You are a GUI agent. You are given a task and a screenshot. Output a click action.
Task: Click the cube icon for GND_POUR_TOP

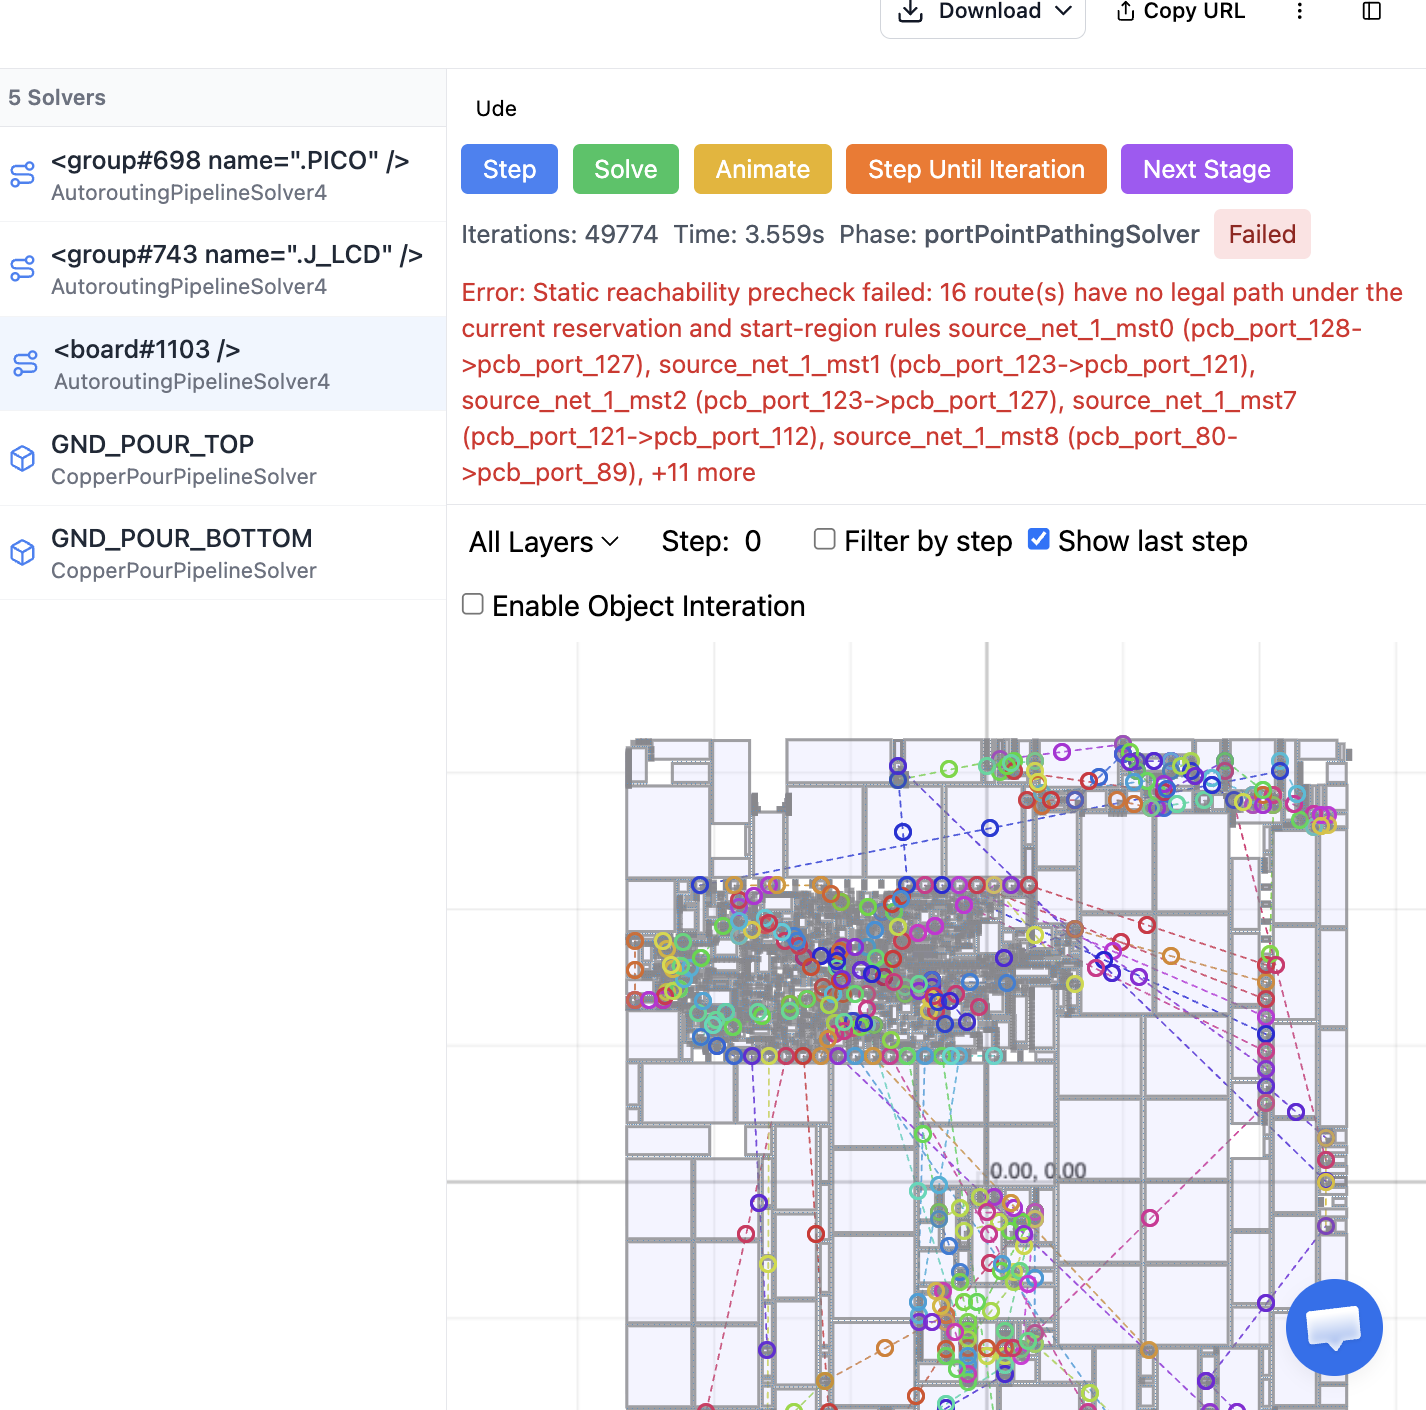point(22,459)
